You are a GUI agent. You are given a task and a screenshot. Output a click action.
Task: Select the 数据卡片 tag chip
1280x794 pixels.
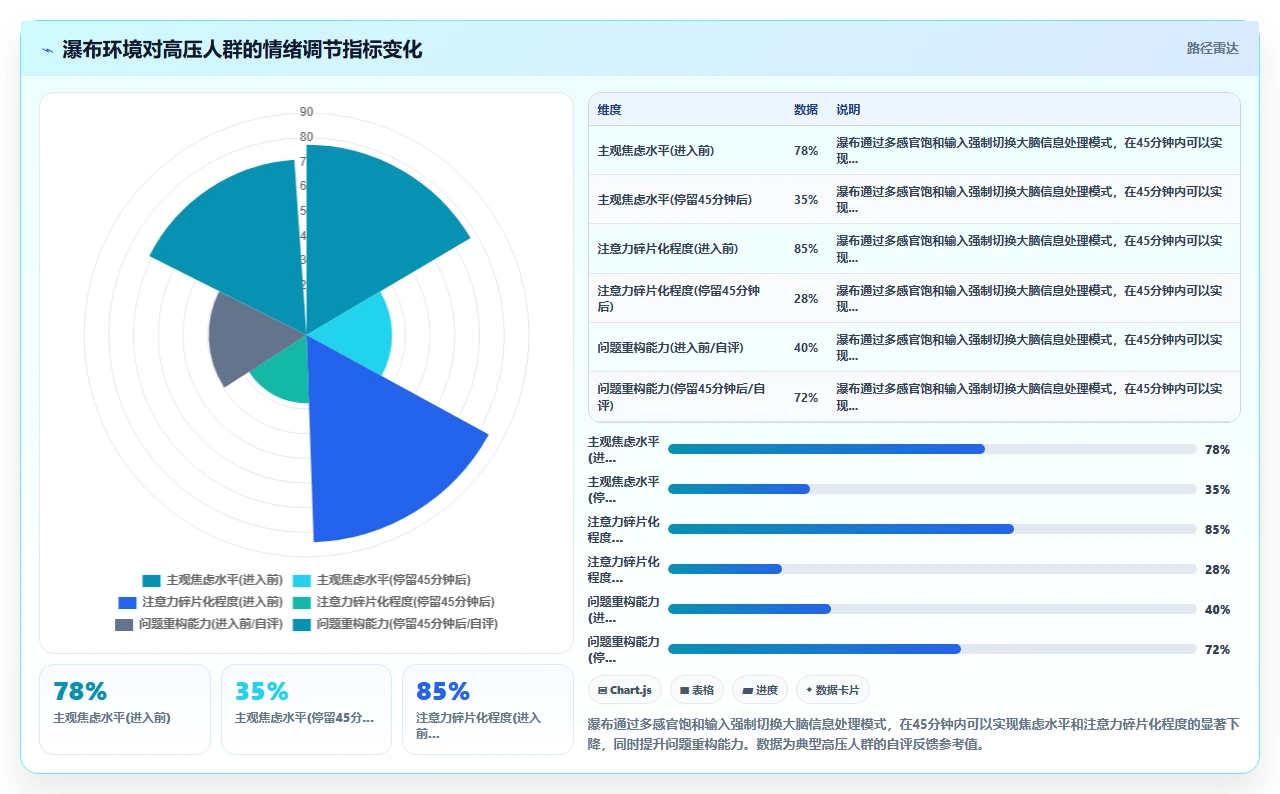click(x=832, y=690)
